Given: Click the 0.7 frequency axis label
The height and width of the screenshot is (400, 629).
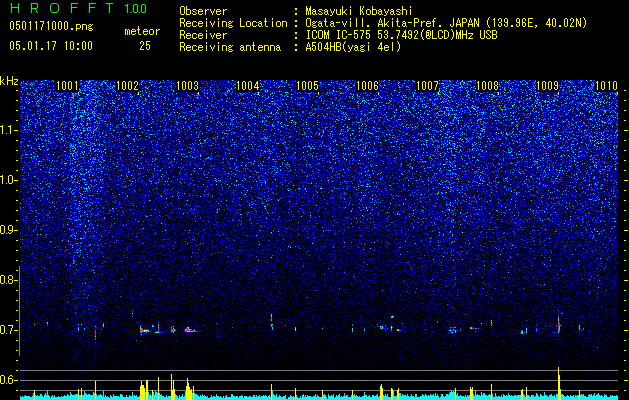Looking at the screenshot, I should click(8, 330).
